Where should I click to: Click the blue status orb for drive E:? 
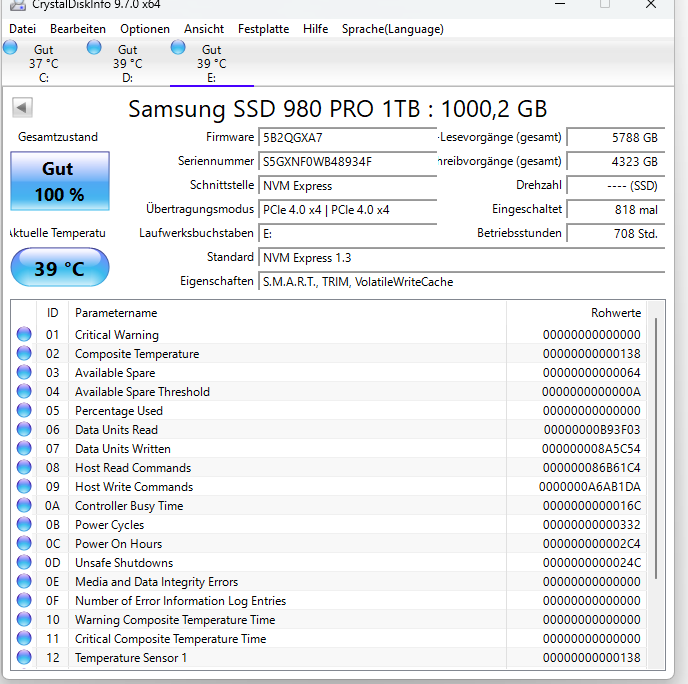(178, 47)
